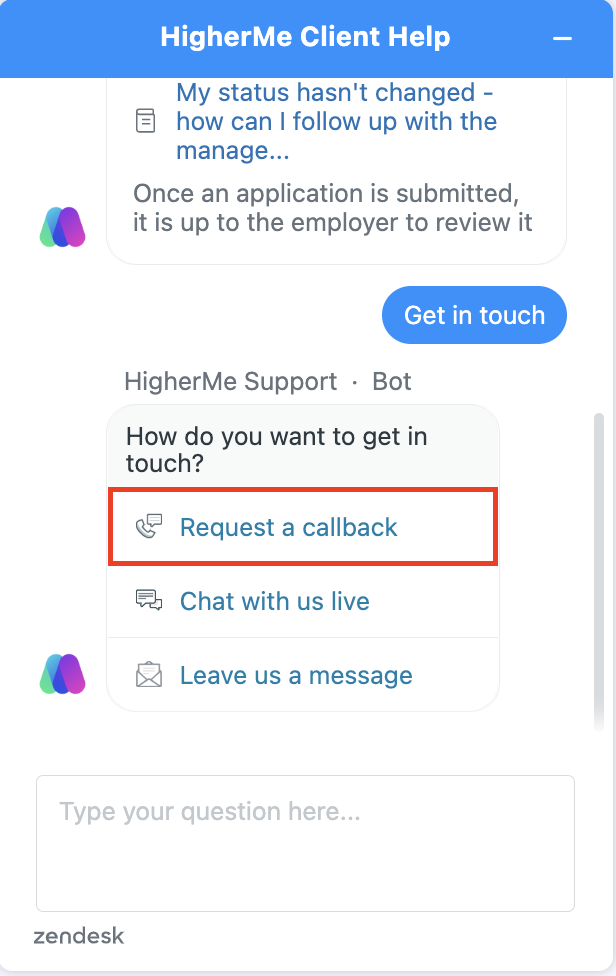Image resolution: width=616 pixels, height=976 pixels.
Task: Click the Get in touch message bubble
Action: click(x=474, y=315)
